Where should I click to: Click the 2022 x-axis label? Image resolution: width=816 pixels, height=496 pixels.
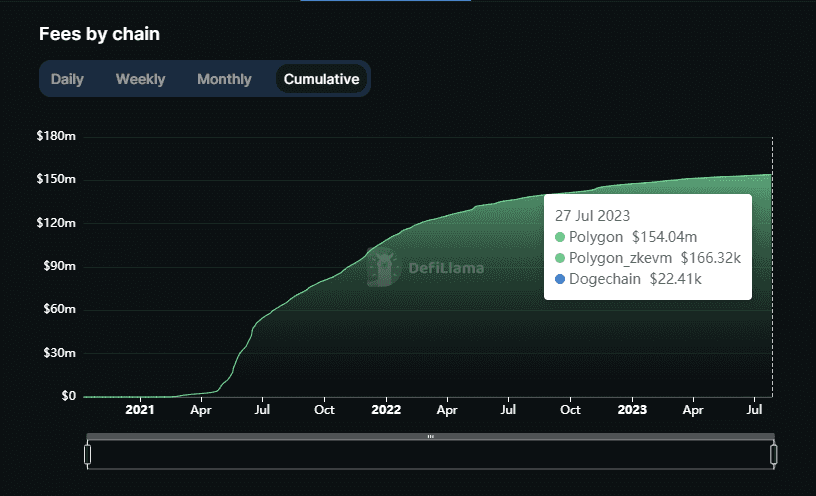point(386,409)
